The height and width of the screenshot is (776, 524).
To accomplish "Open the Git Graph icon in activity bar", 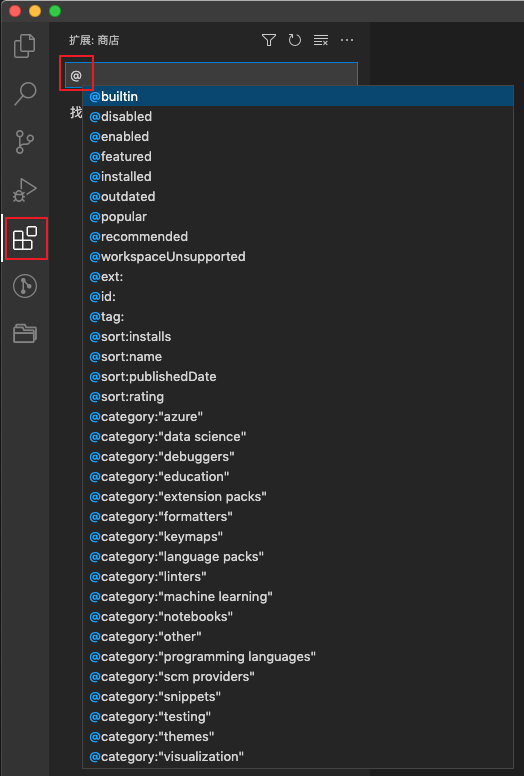I will click(x=25, y=286).
